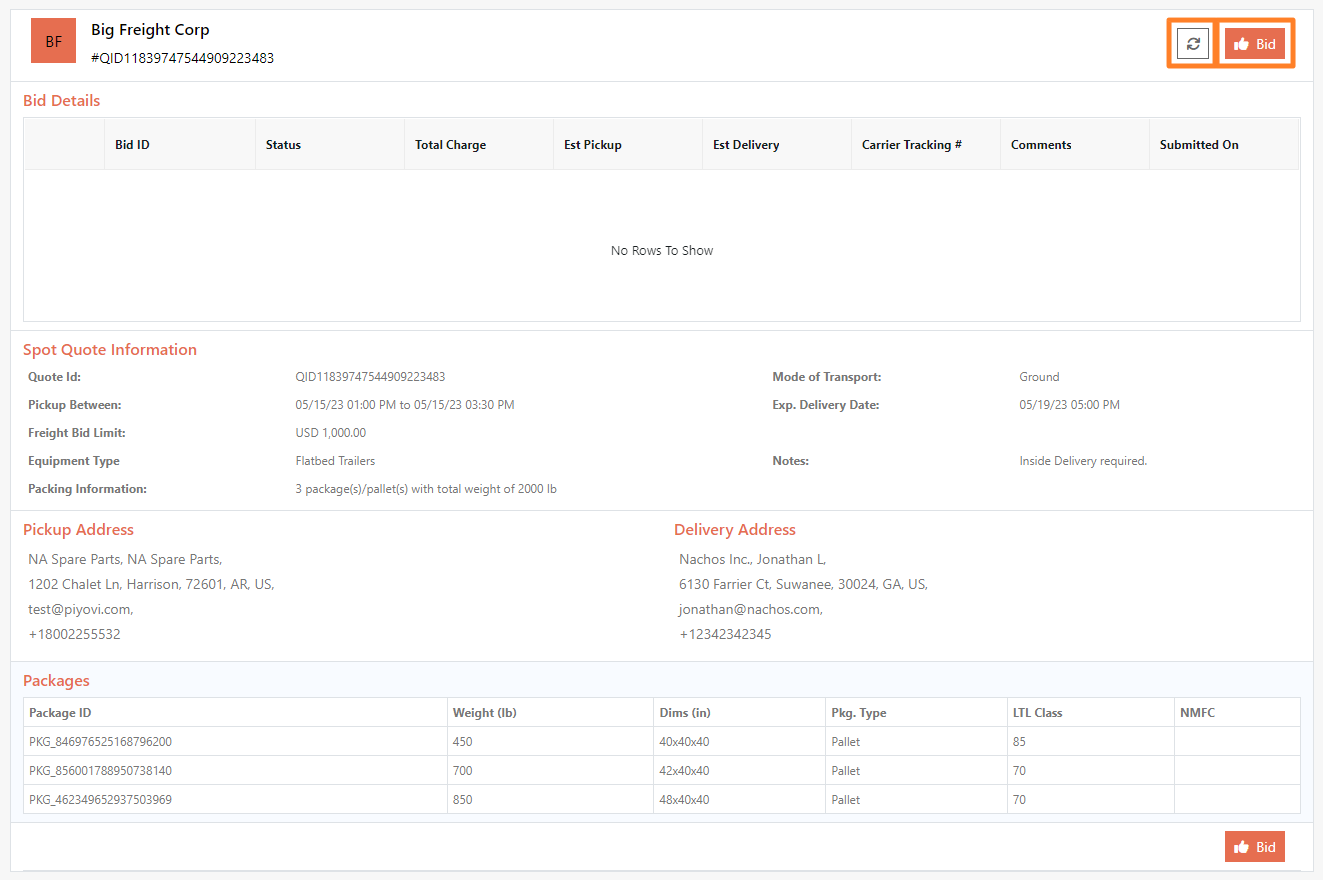
Task: Click the 6130 Farrier Ct delivery address line
Action: [803, 584]
